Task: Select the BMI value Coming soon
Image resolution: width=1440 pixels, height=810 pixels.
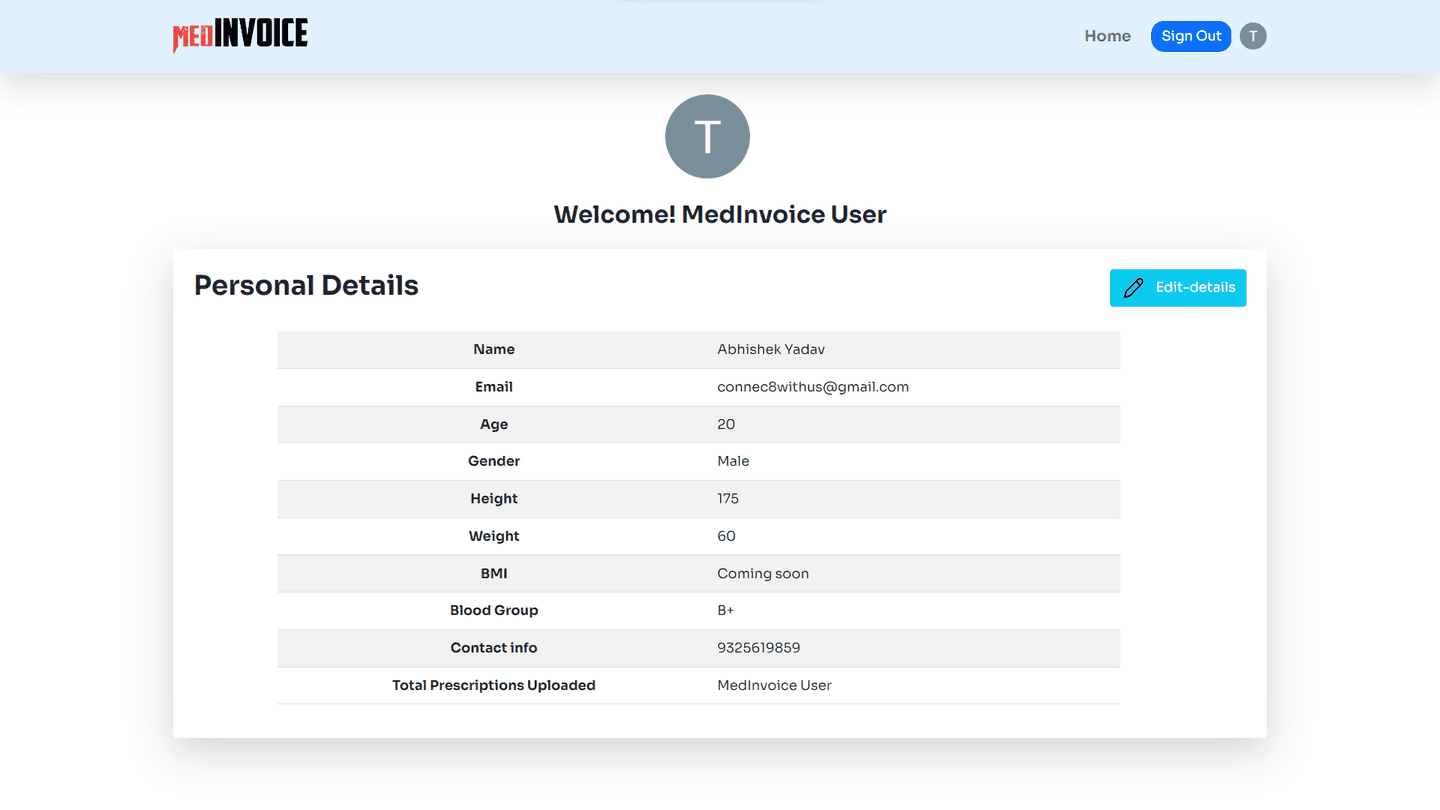Action: click(x=763, y=574)
